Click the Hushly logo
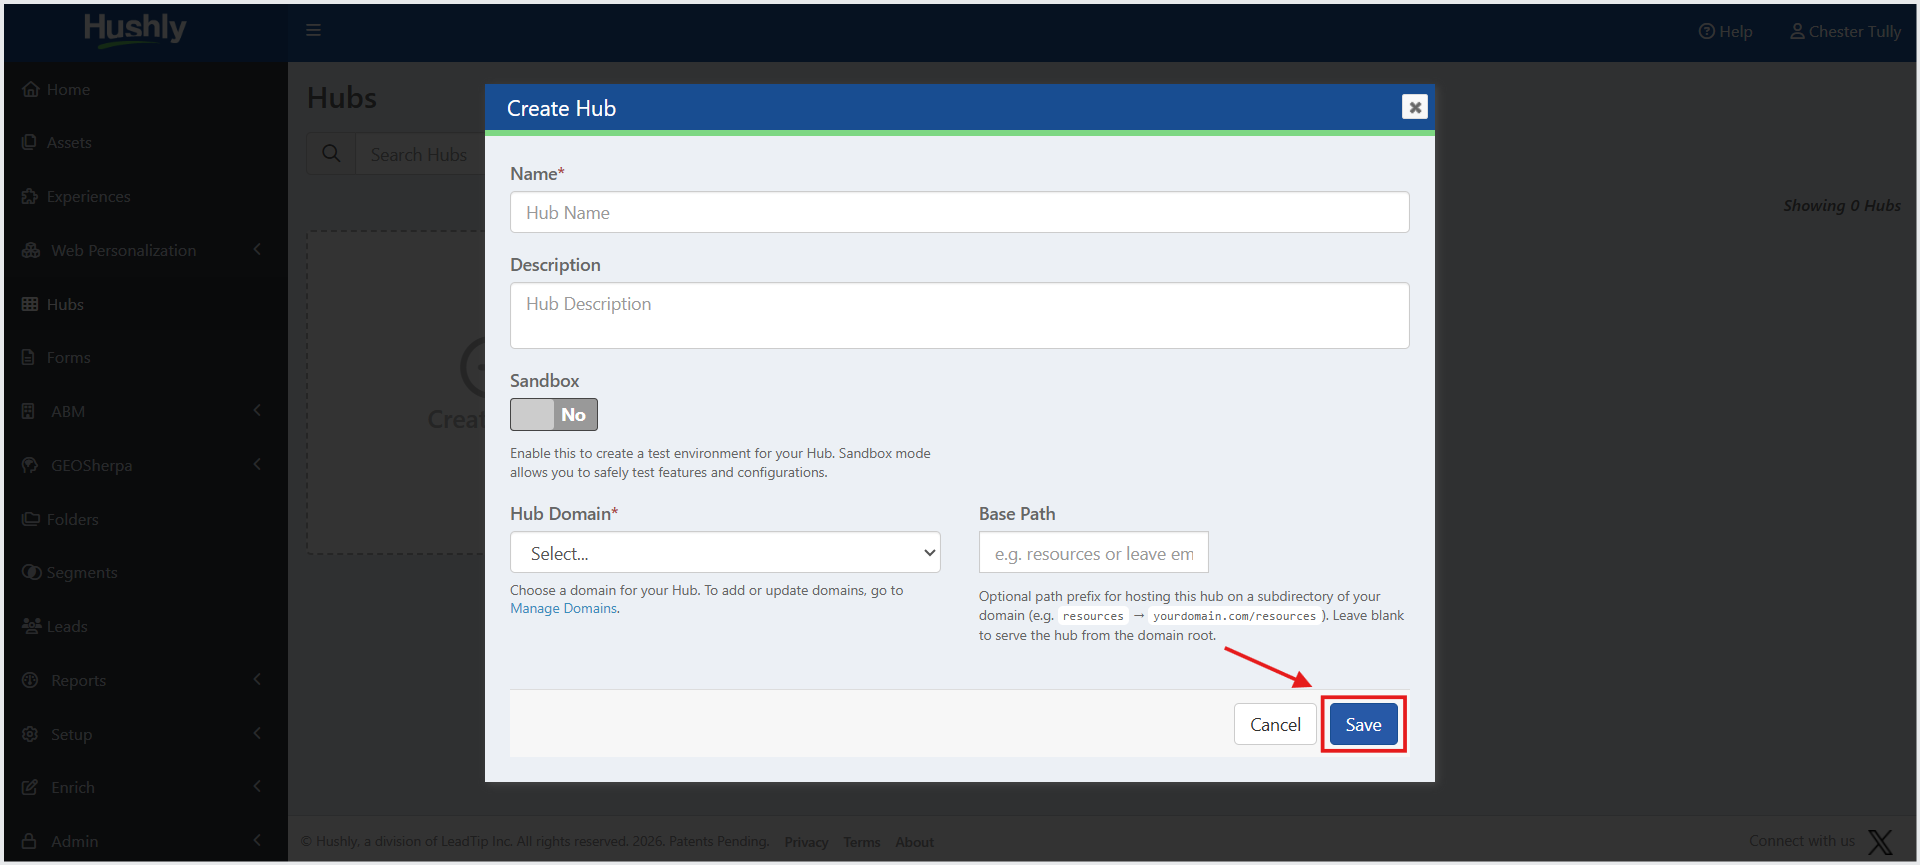1920x865 pixels. point(135,30)
